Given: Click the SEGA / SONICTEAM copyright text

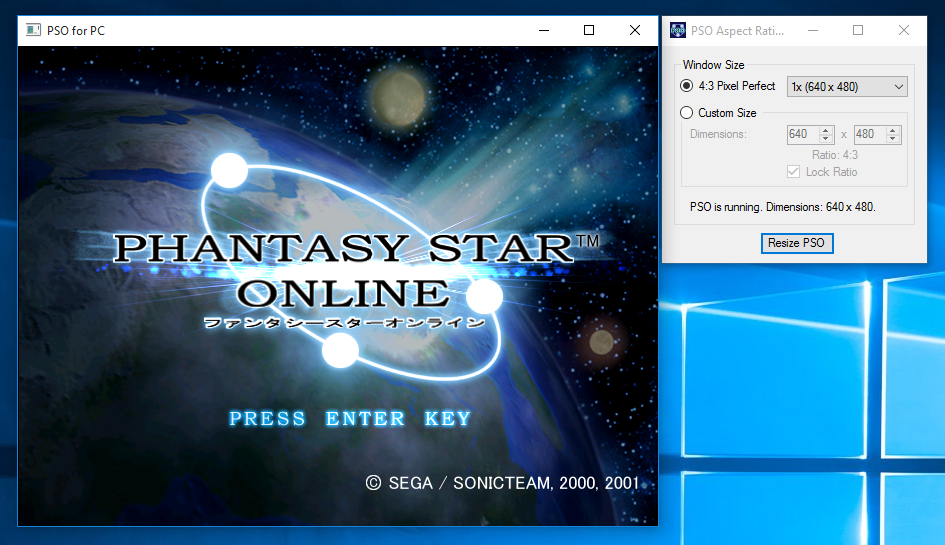Looking at the screenshot, I should 502,483.
